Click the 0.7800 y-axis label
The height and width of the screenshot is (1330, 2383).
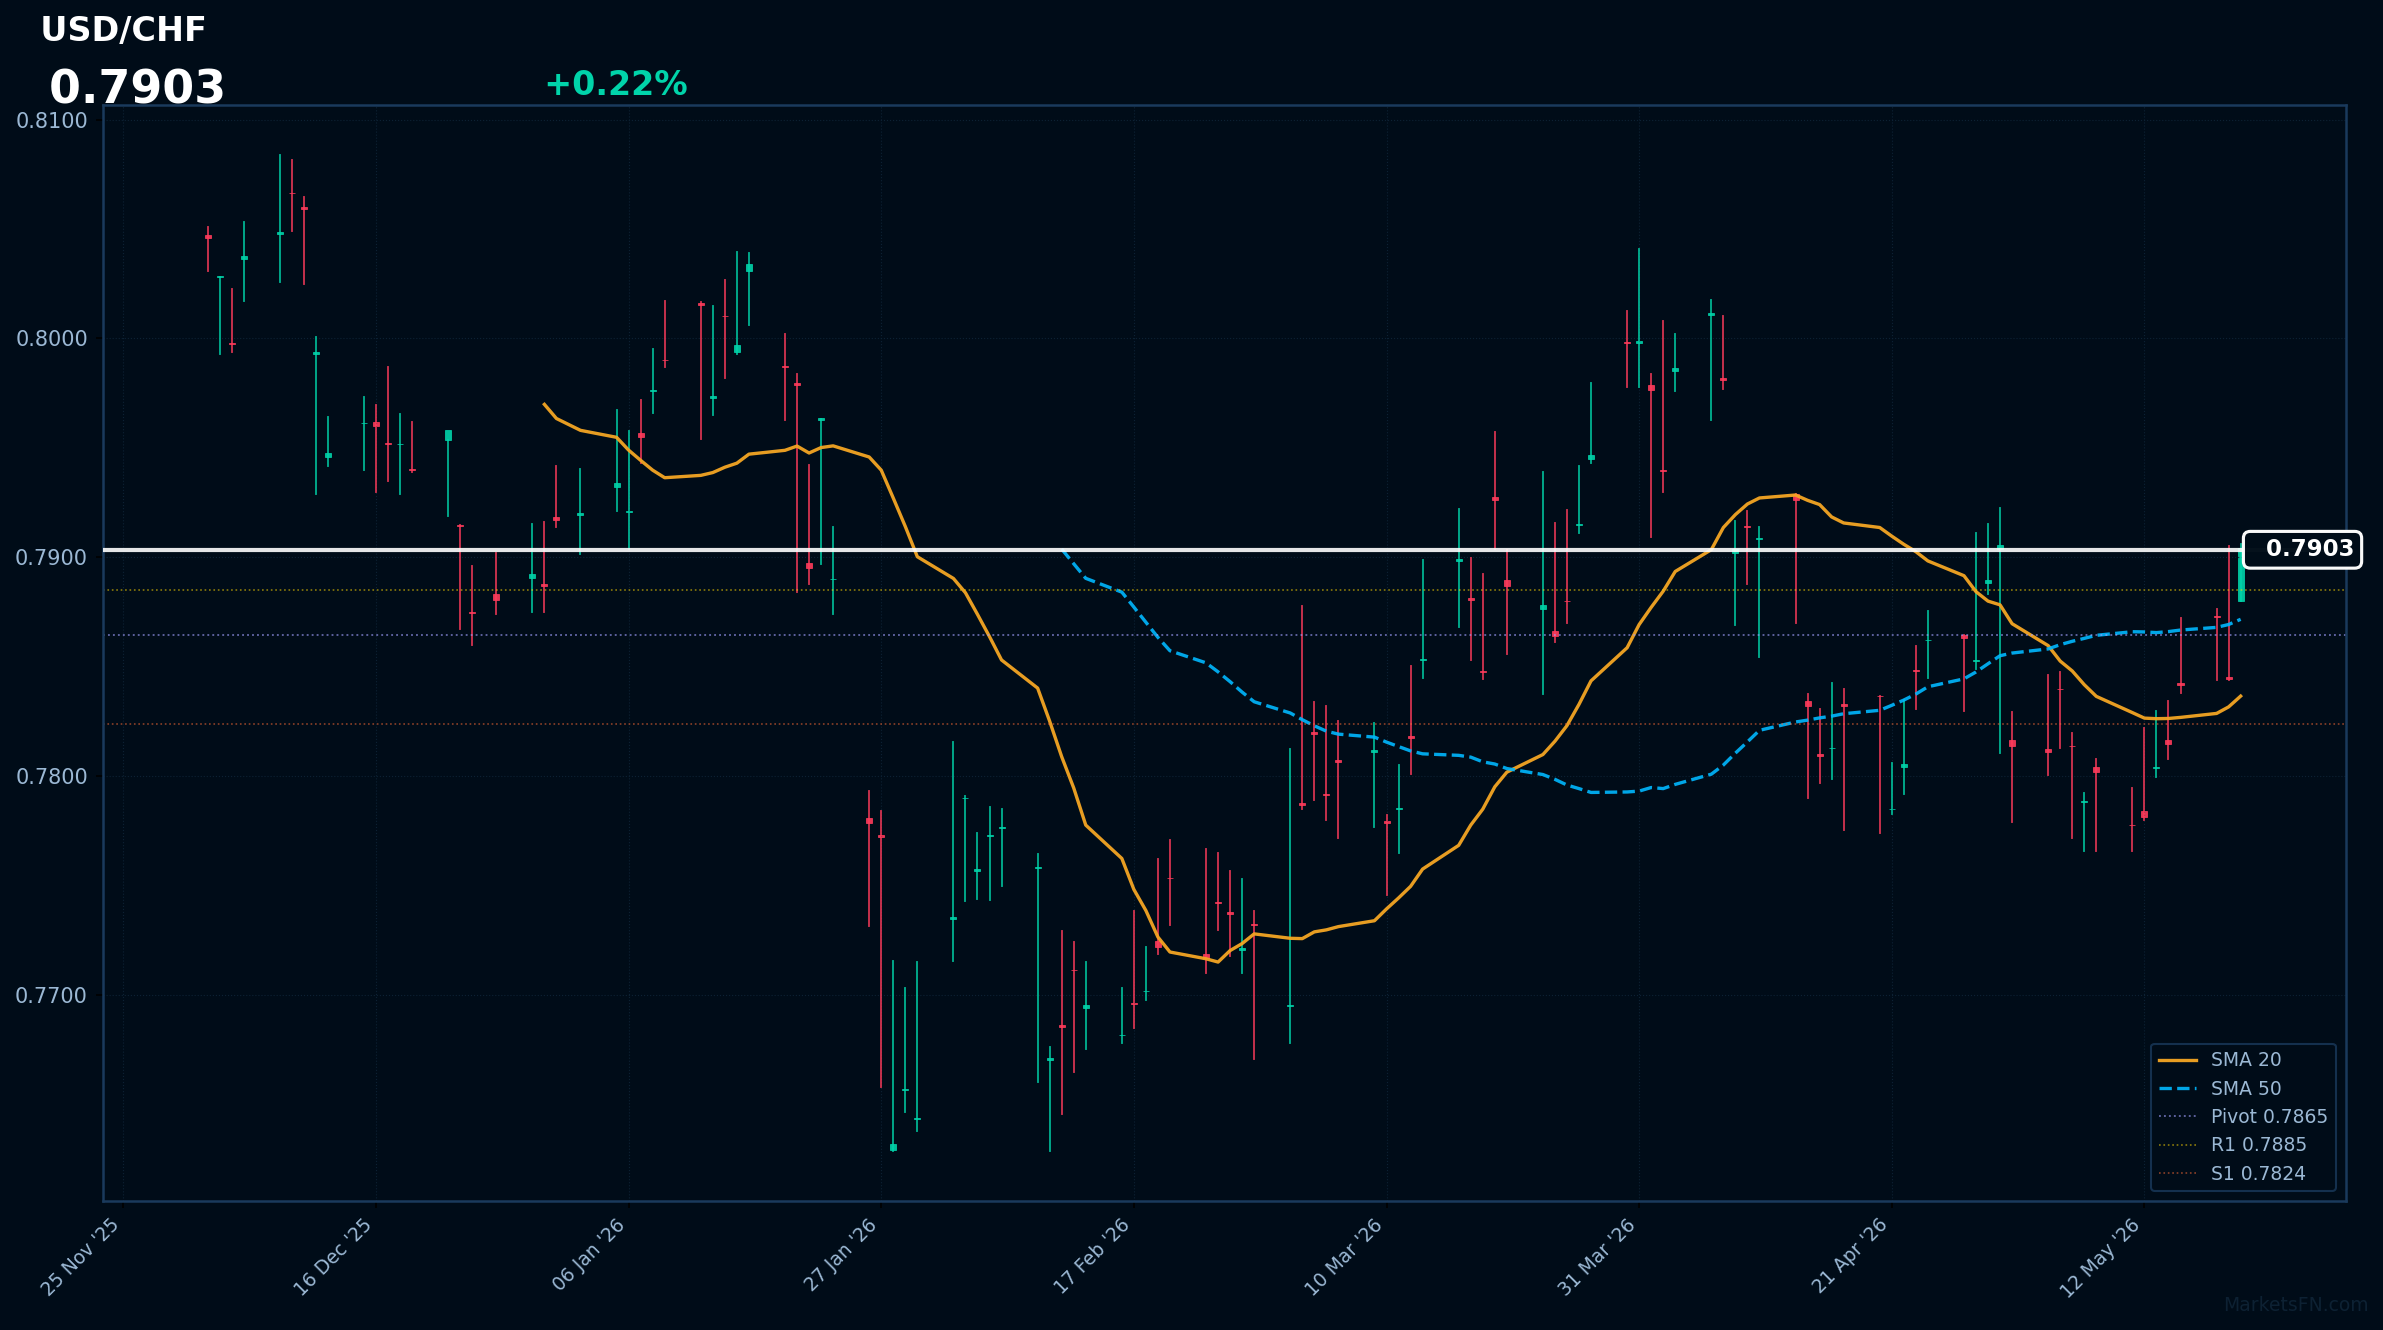coord(52,777)
